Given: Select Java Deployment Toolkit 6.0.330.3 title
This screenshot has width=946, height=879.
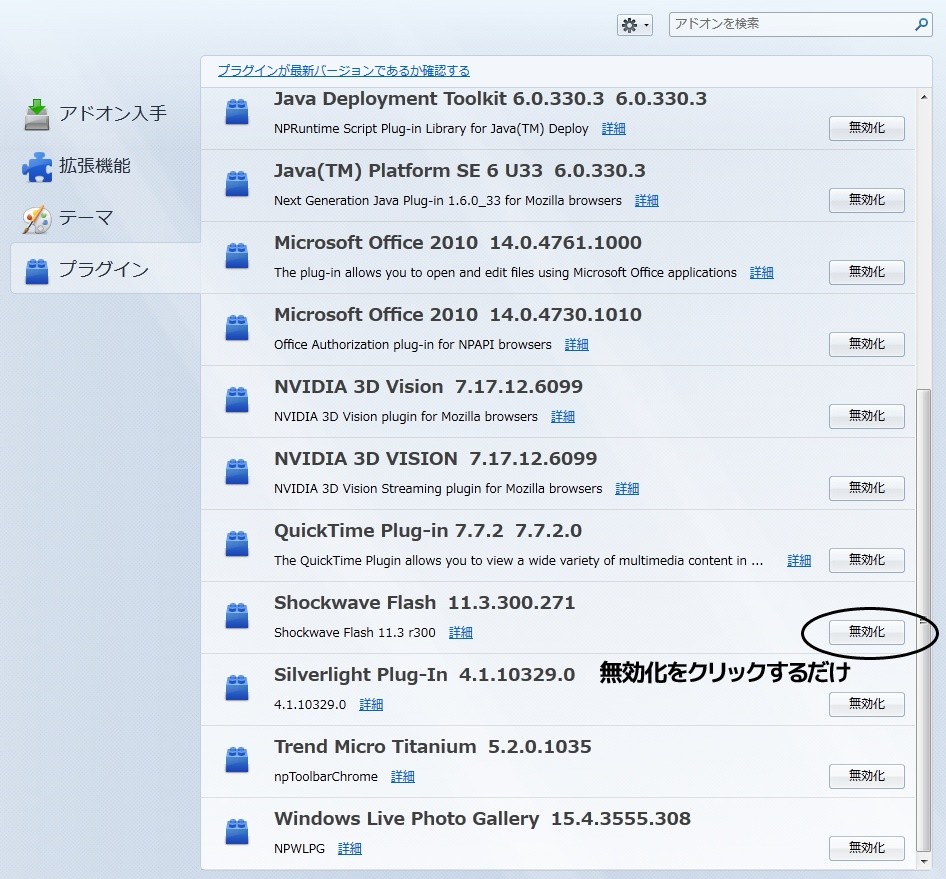Looking at the screenshot, I should [x=490, y=99].
